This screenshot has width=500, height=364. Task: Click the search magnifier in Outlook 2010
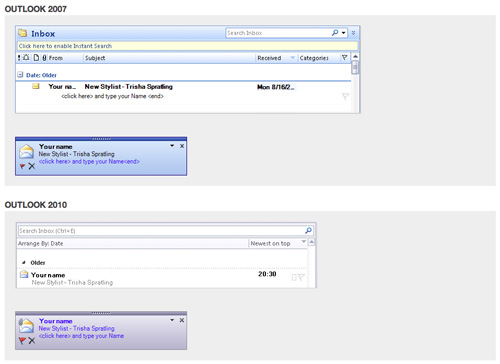(309, 230)
